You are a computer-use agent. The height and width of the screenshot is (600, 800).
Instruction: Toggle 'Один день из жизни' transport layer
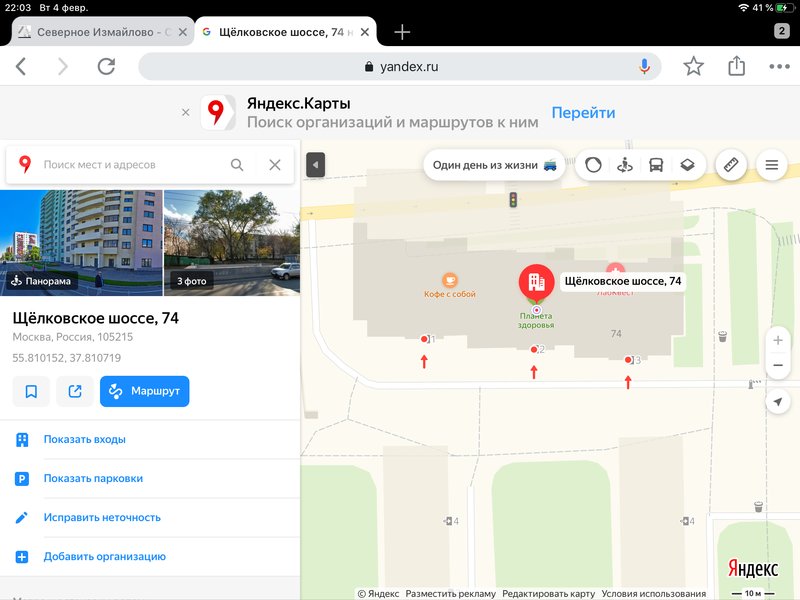coord(496,165)
